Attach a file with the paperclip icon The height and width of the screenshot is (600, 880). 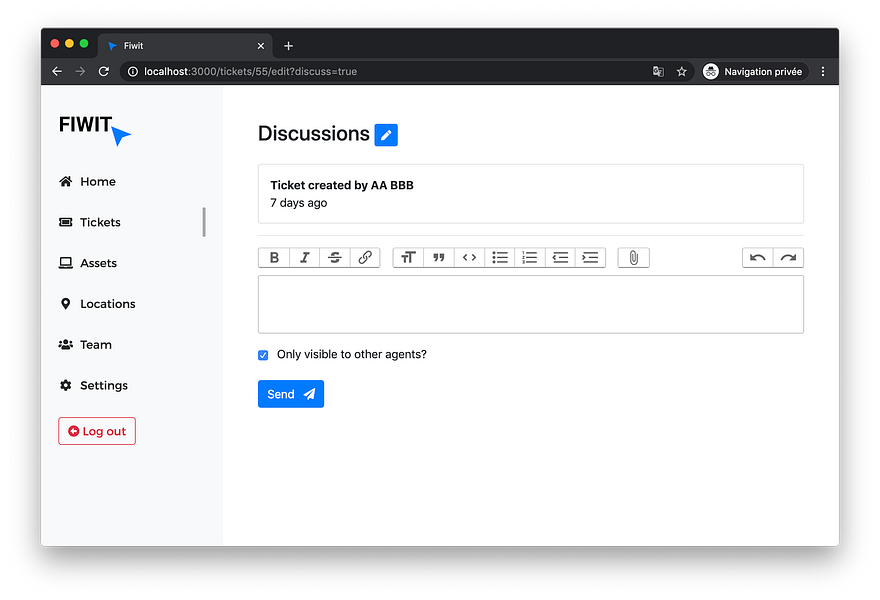point(634,258)
